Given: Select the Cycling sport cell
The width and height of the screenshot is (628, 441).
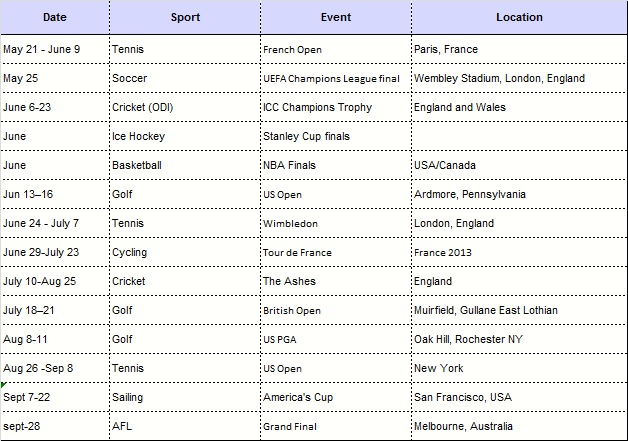Looking at the screenshot, I should (185, 252).
